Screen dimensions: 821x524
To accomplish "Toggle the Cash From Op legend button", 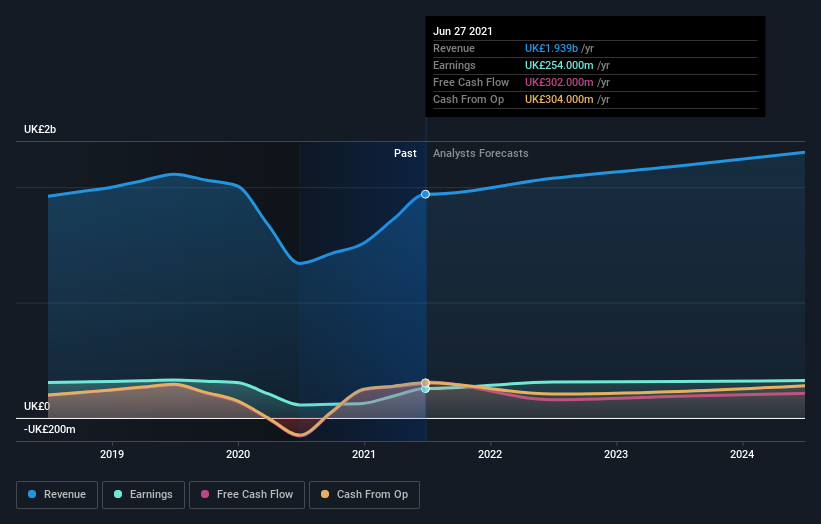I will (364, 495).
